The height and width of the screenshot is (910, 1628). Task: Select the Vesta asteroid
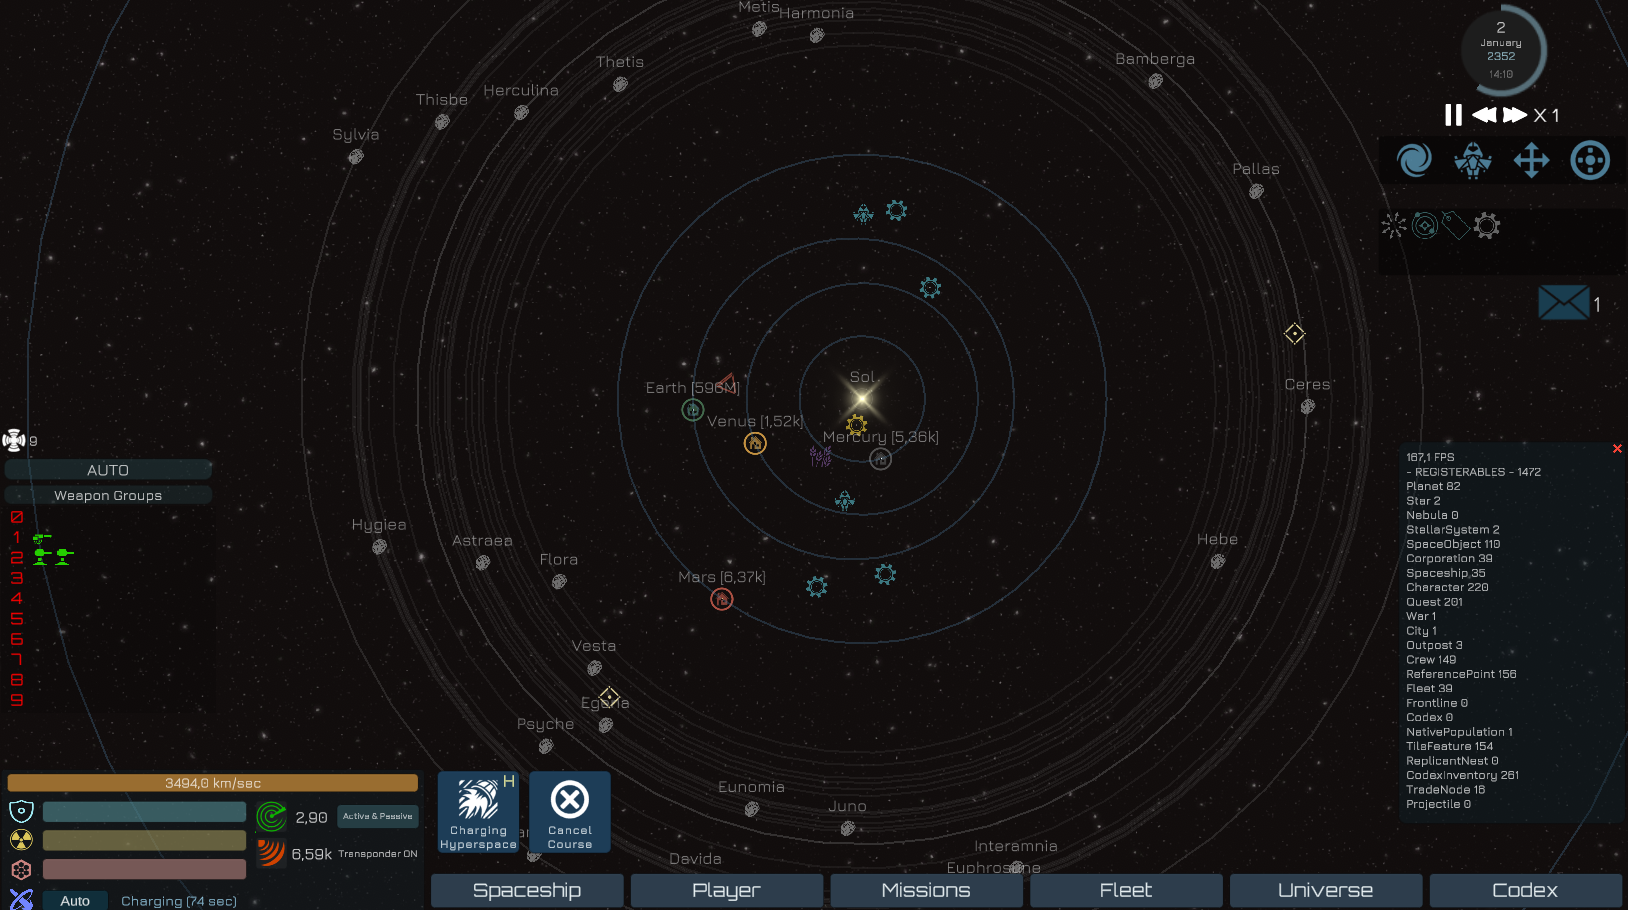594,668
